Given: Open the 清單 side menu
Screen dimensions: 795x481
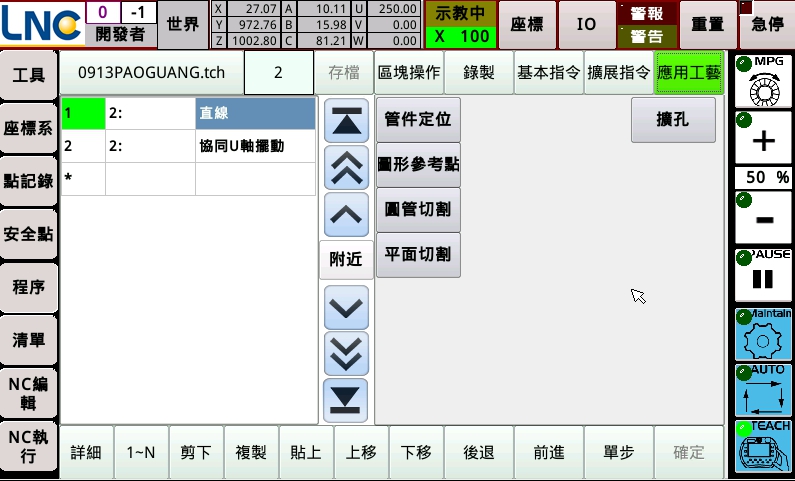Looking at the screenshot, I should pos(29,340).
